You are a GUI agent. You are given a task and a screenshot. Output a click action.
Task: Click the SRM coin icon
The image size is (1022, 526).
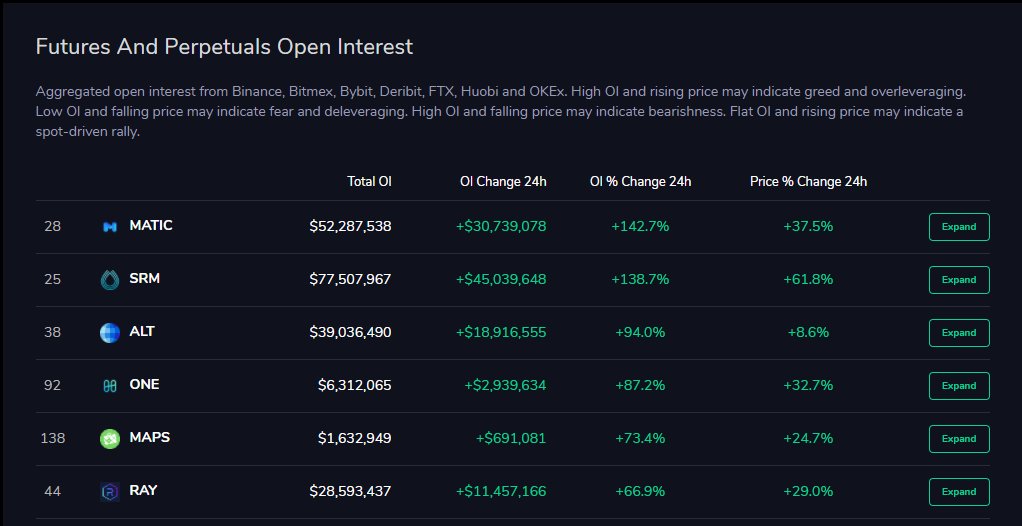pos(110,280)
